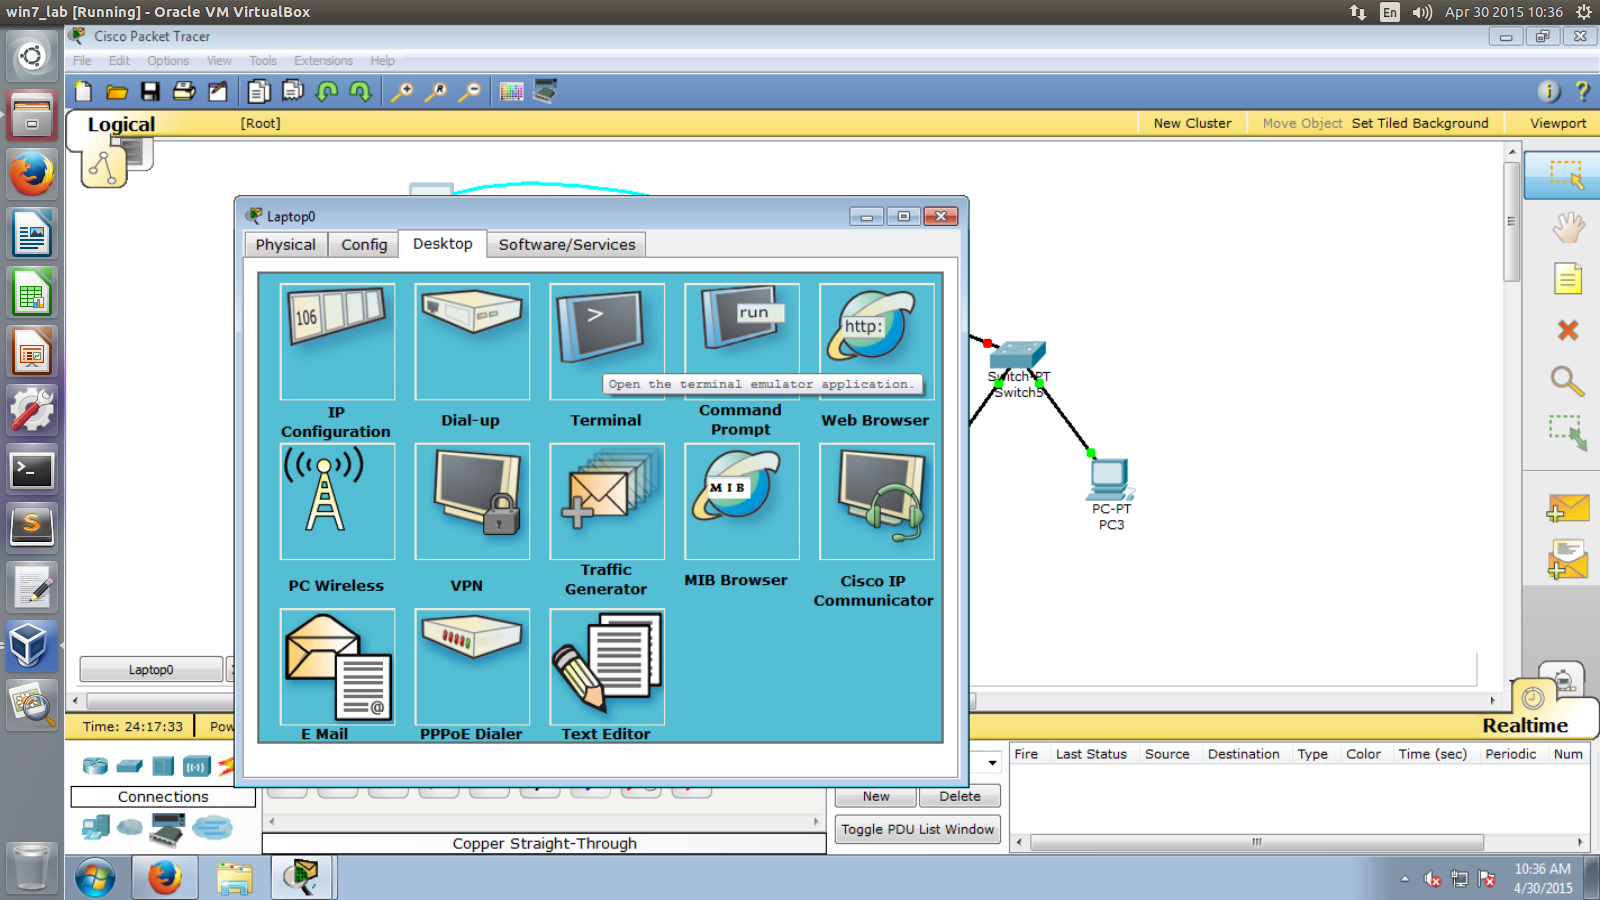Expand the scenario dropdown arrow

click(x=992, y=763)
